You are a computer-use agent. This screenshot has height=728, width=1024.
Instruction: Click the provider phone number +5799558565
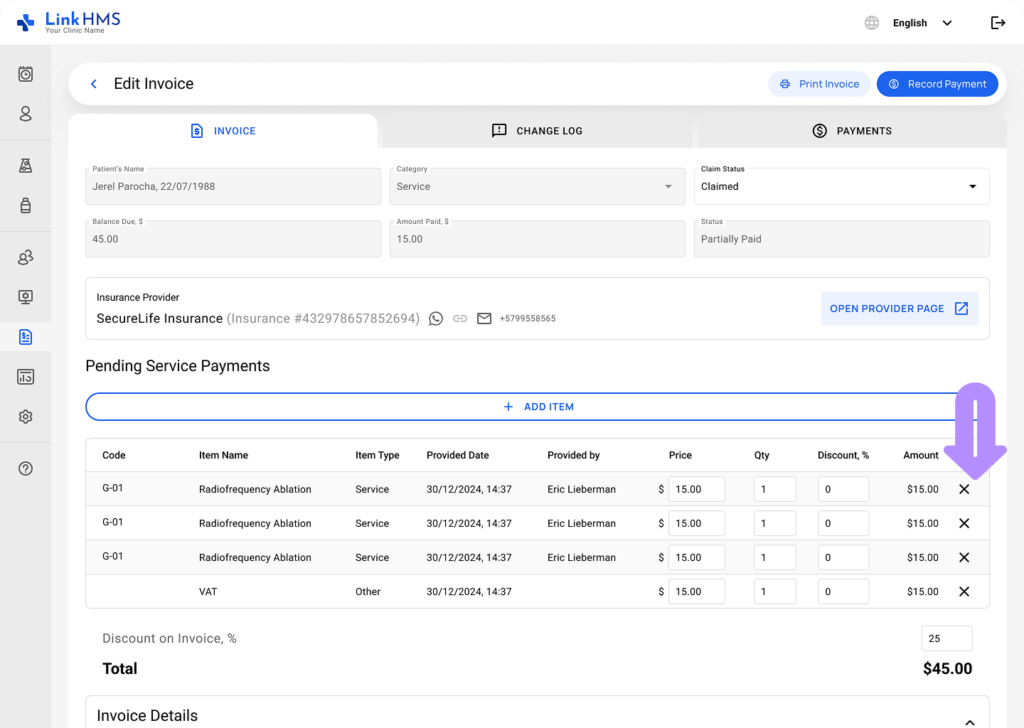click(x=527, y=319)
